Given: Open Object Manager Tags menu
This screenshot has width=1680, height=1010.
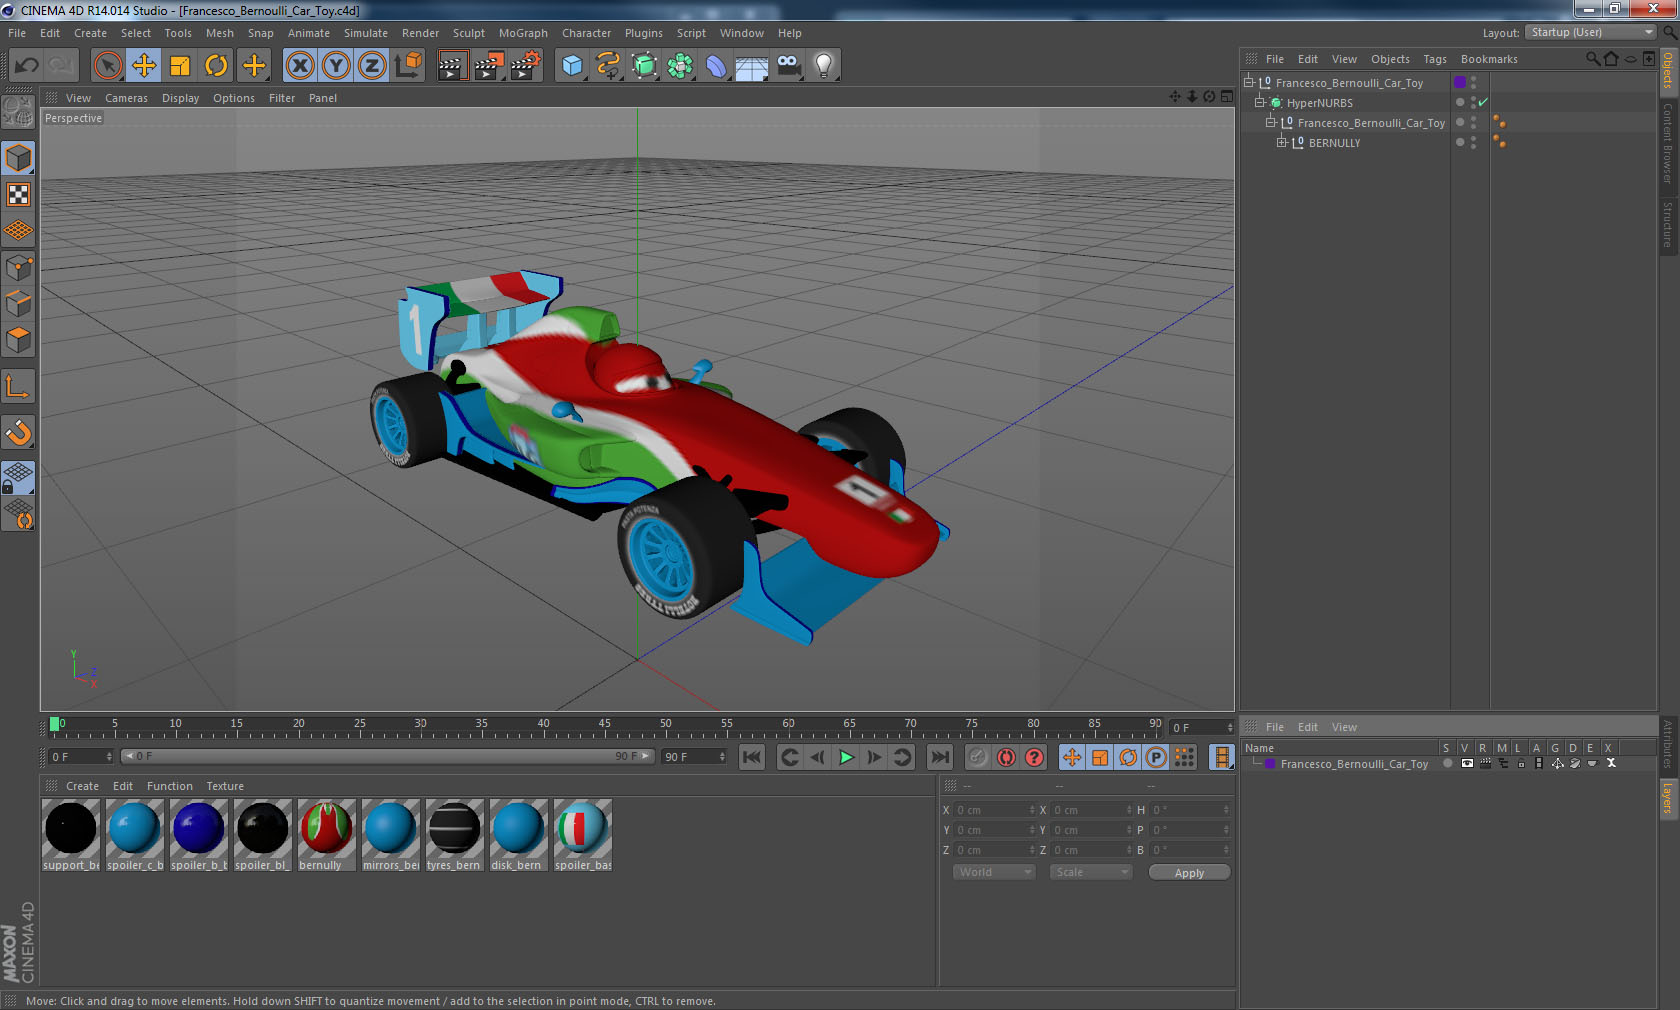Looking at the screenshot, I should tap(1435, 59).
